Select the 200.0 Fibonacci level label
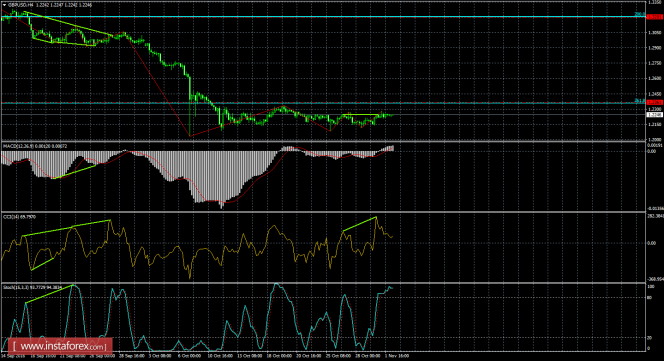664x361 pixels. point(640,14)
